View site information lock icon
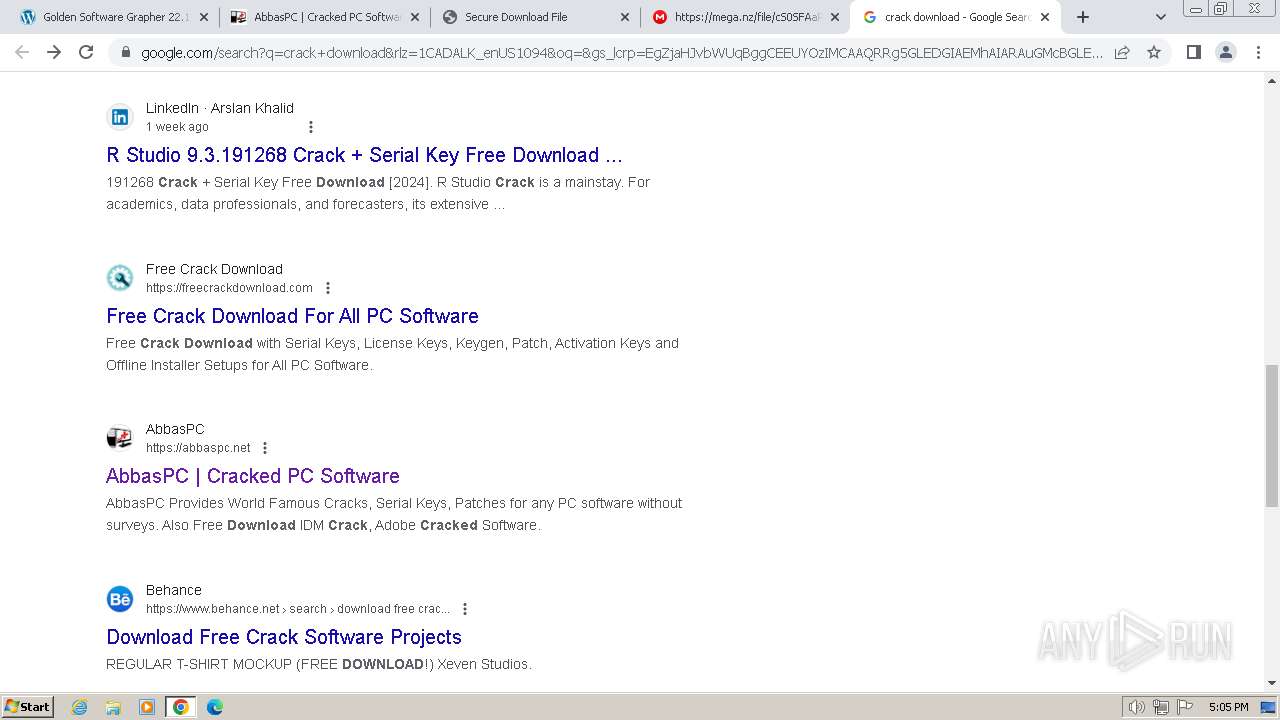The image size is (1280, 720). click(x=126, y=52)
